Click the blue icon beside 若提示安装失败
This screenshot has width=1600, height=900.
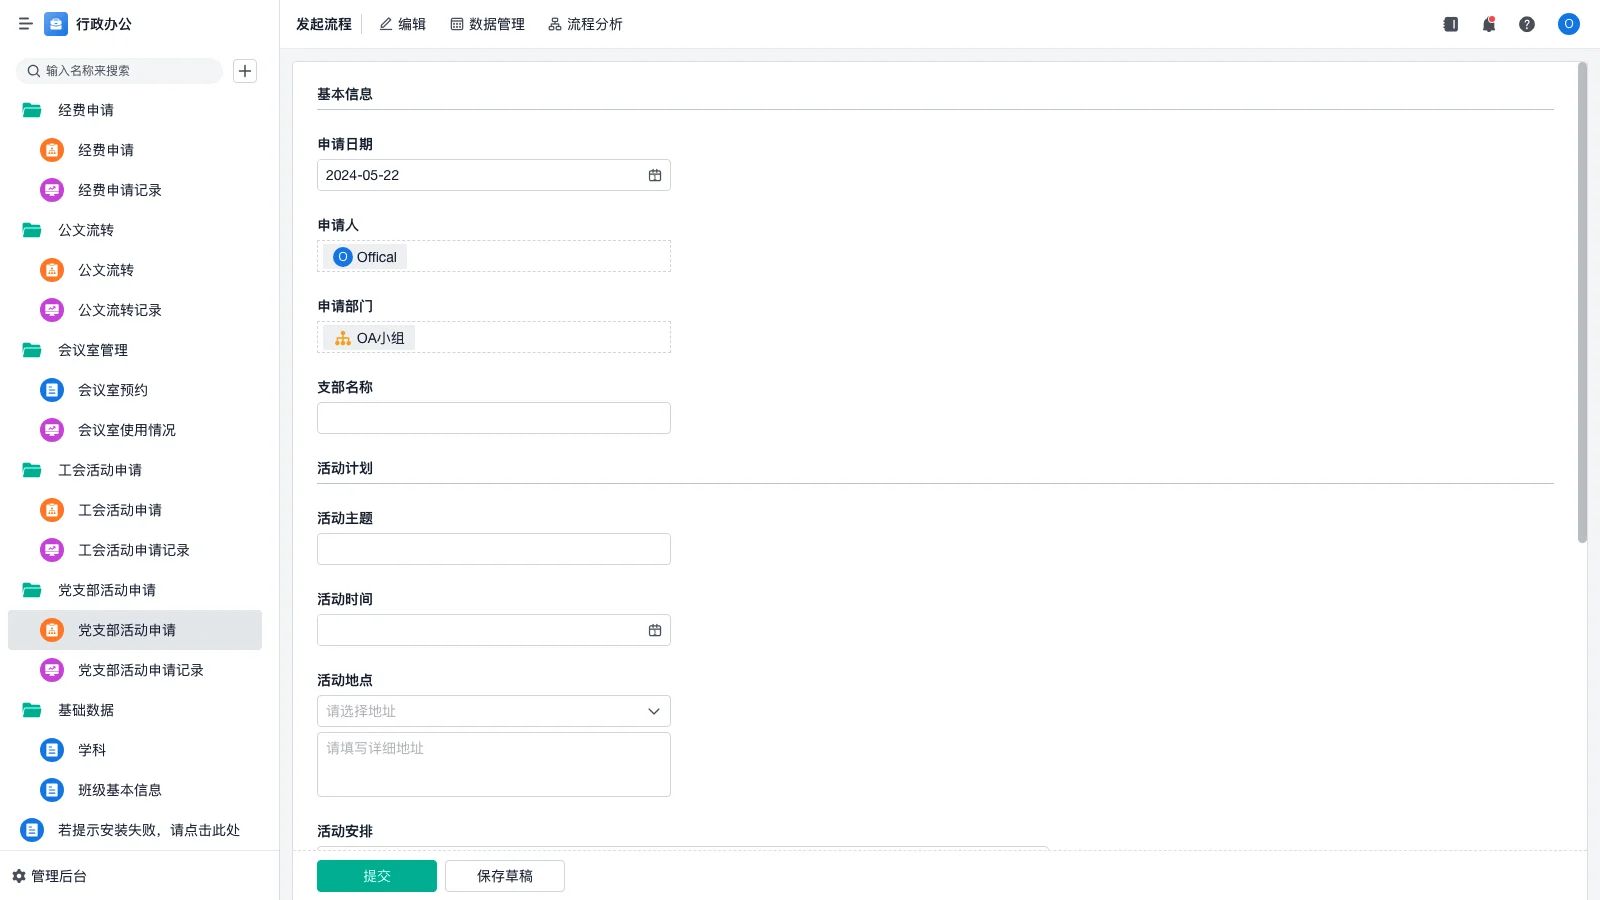32,830
